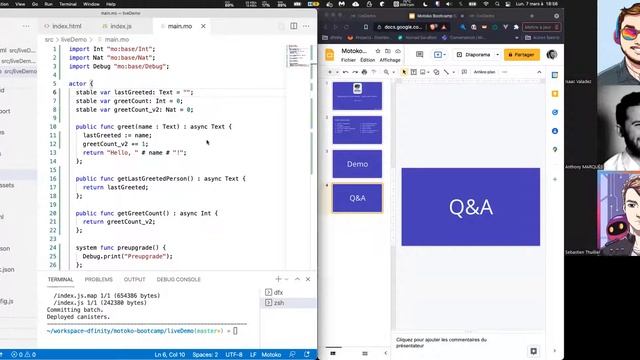Choose the select arrow tool in Slides toolbar

tap(404, 72)
